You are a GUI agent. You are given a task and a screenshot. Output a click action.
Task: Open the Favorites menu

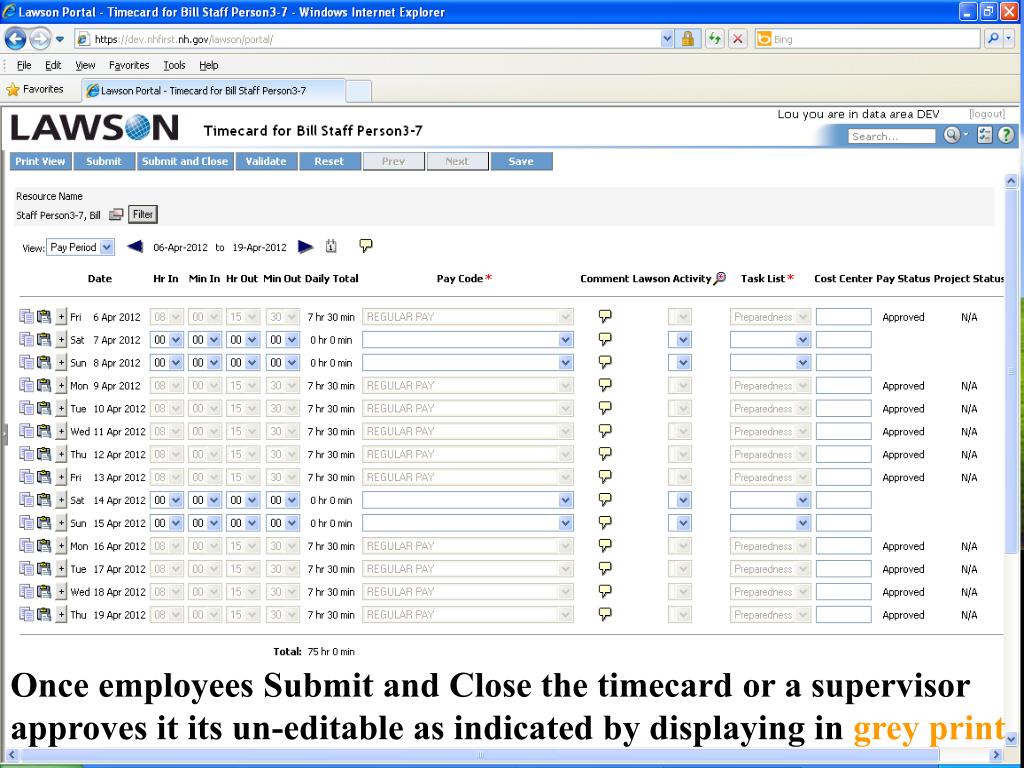(x=129, y=65)
